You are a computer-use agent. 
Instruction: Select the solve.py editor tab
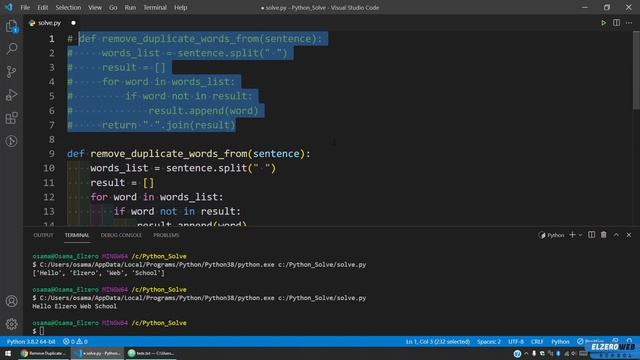tap(49, 23)
